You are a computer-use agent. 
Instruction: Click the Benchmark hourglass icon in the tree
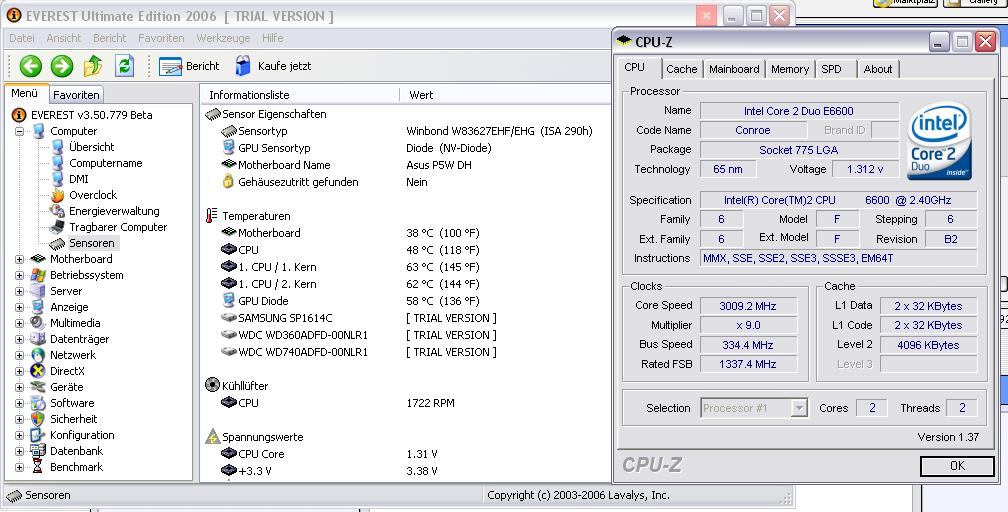click(39, 467)
